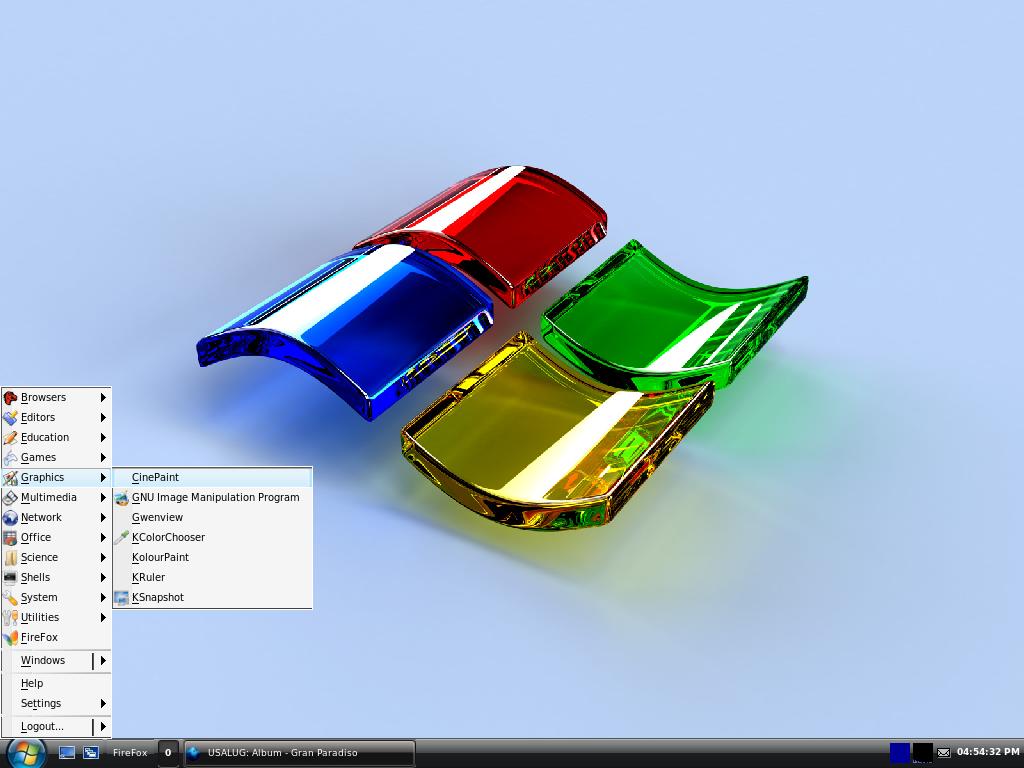Click the Windows-orb start button
Viewport: 1024px width, 768px height.
(25, 753)
